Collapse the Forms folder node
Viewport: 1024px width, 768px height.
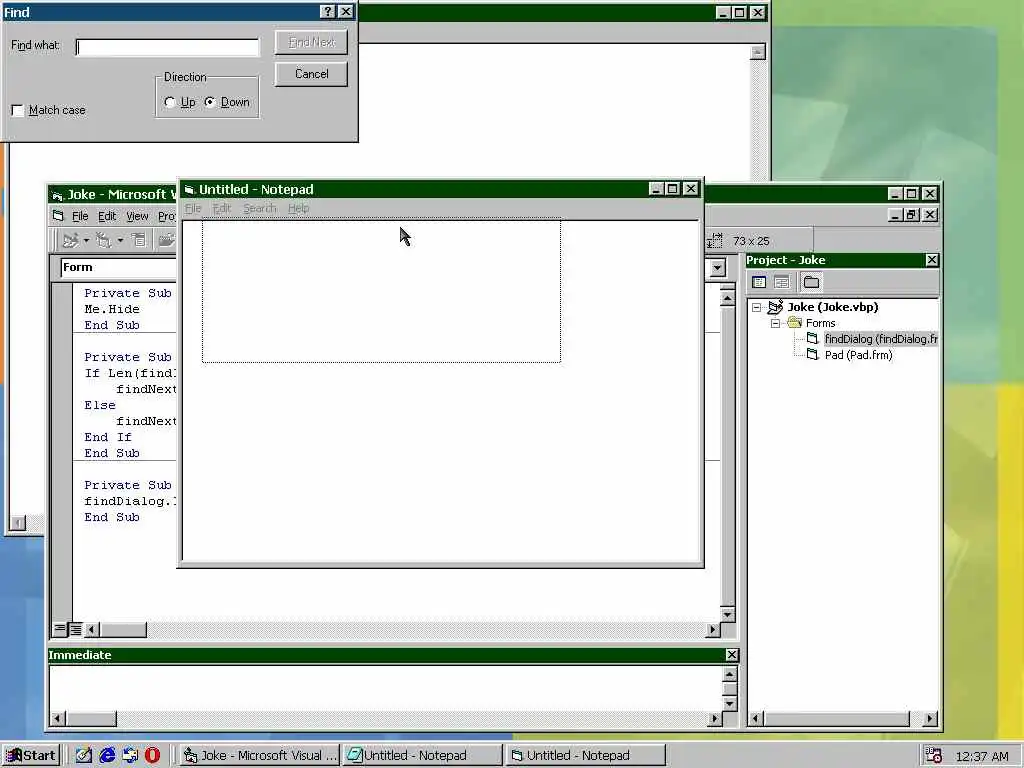tap(775, 323)
